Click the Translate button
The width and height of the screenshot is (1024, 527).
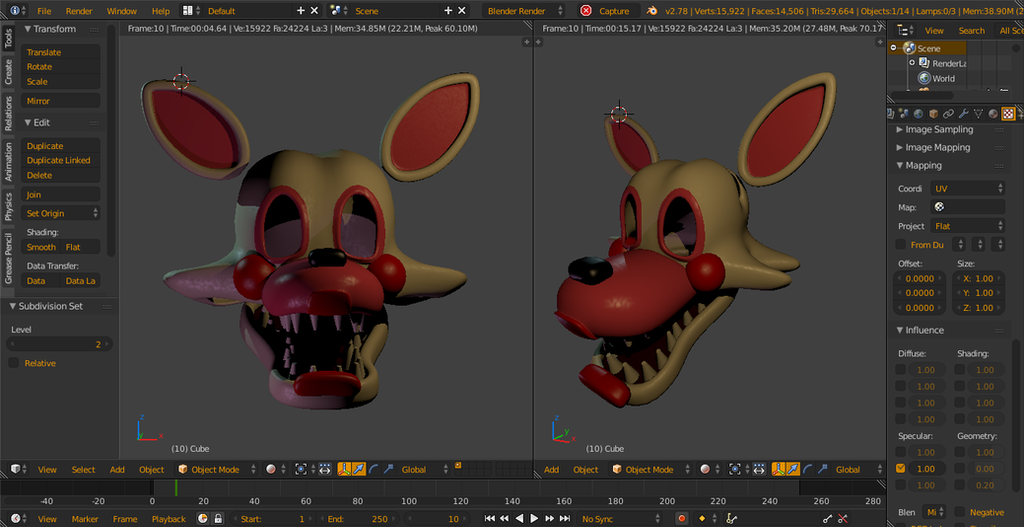tap(61, 52)
